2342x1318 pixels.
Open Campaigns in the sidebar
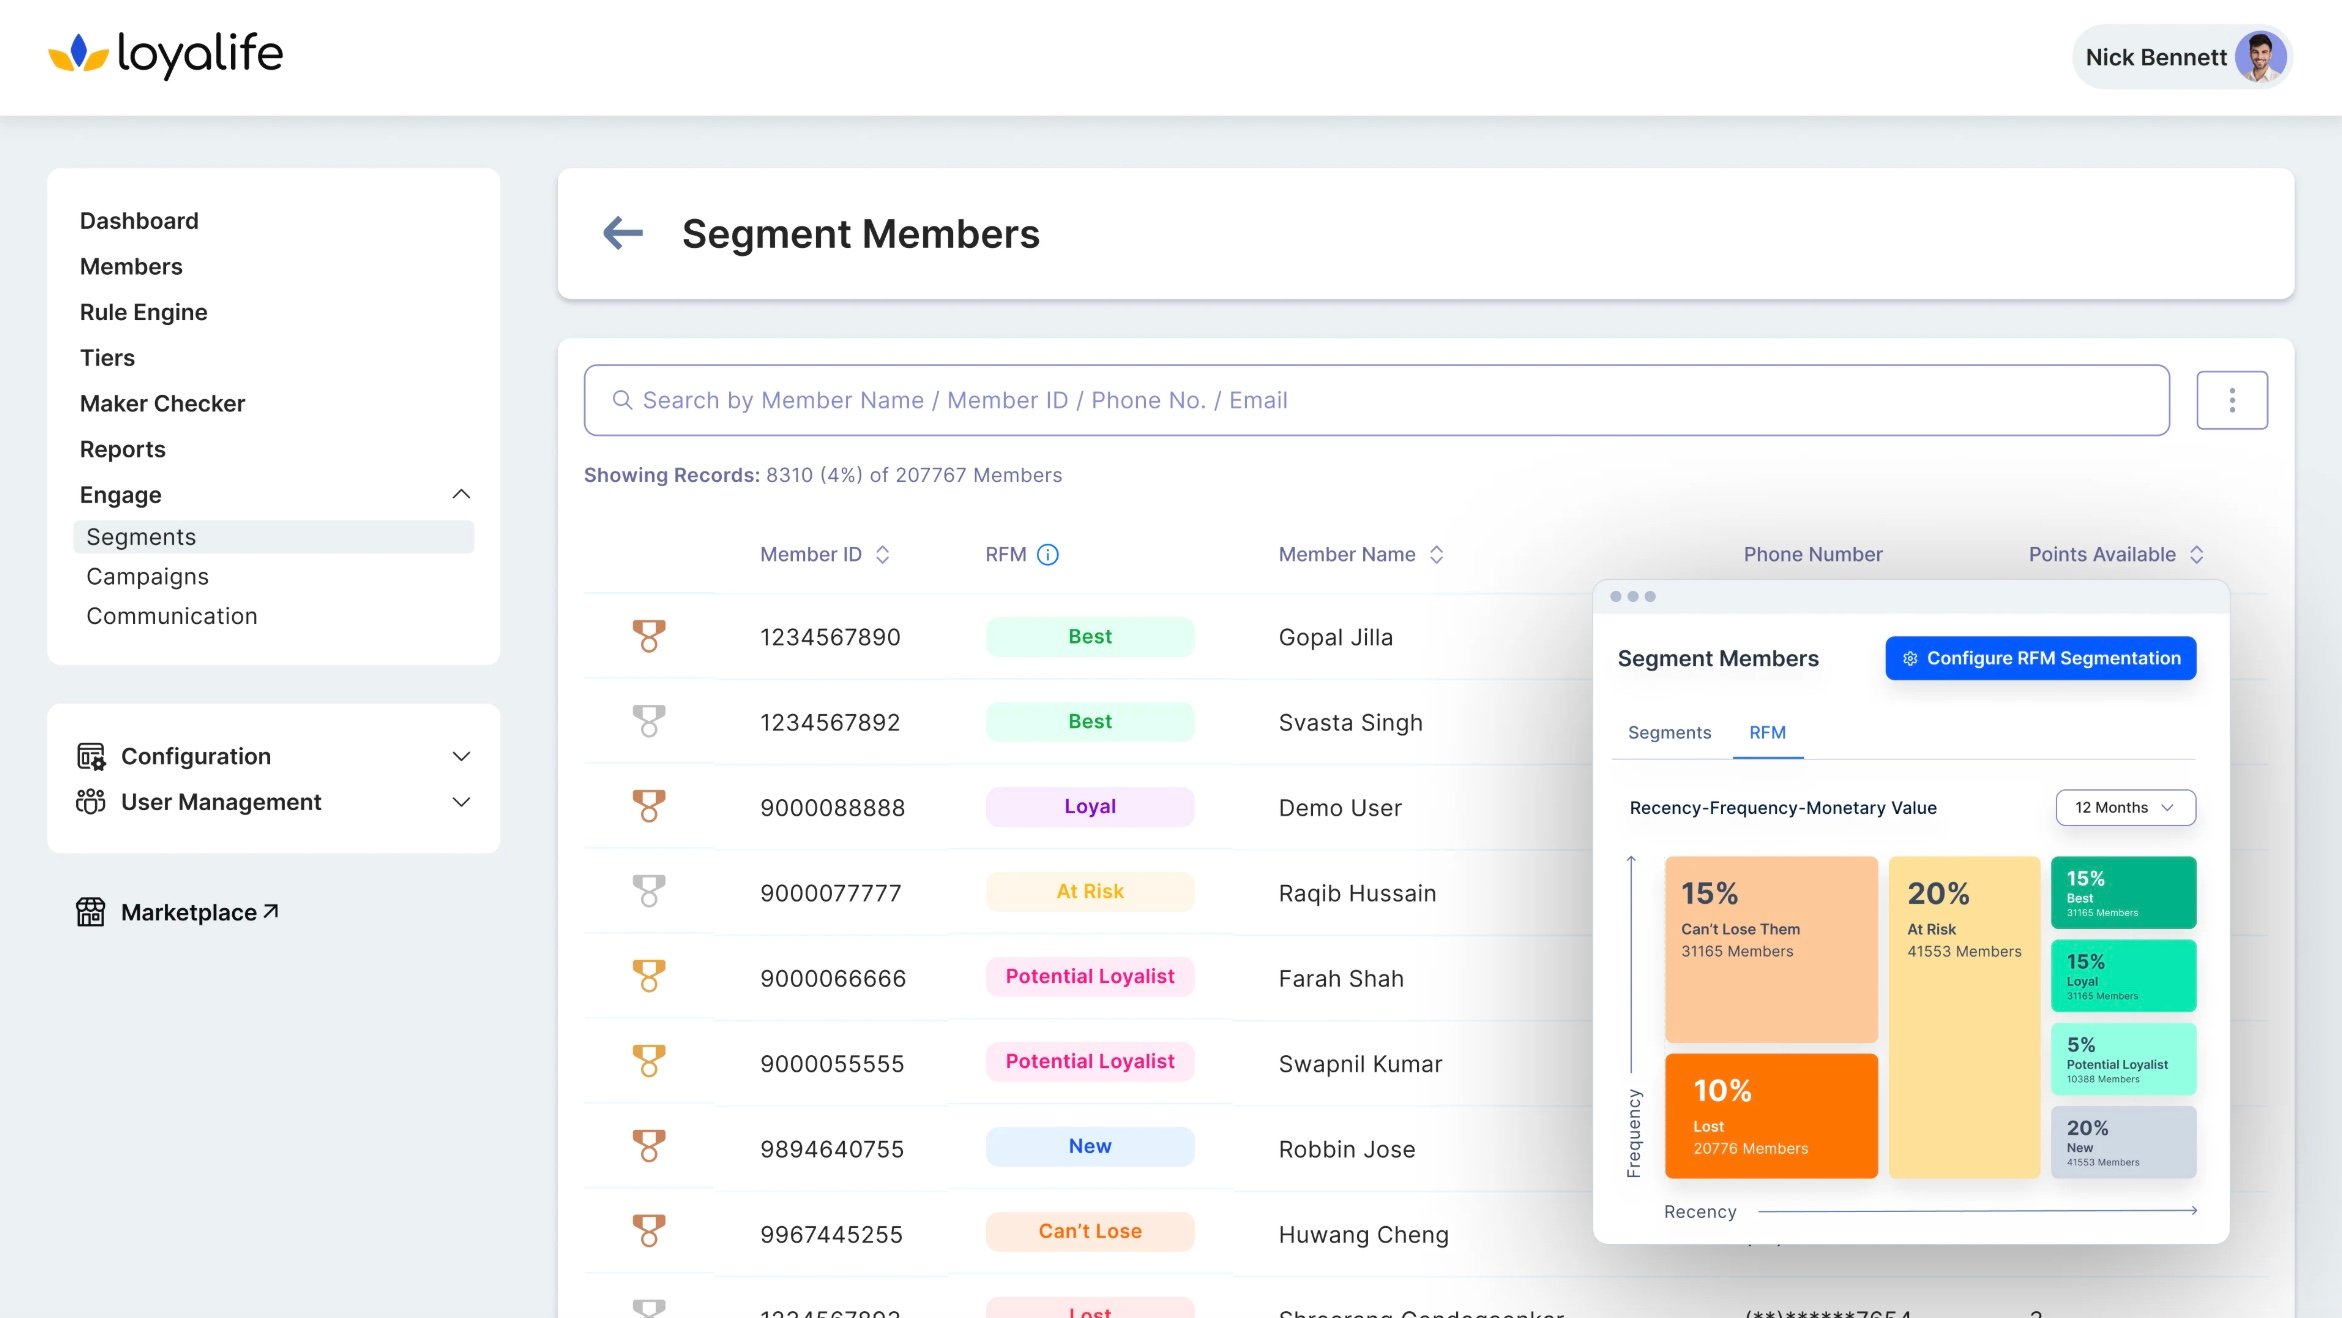(x=147, y=577)
